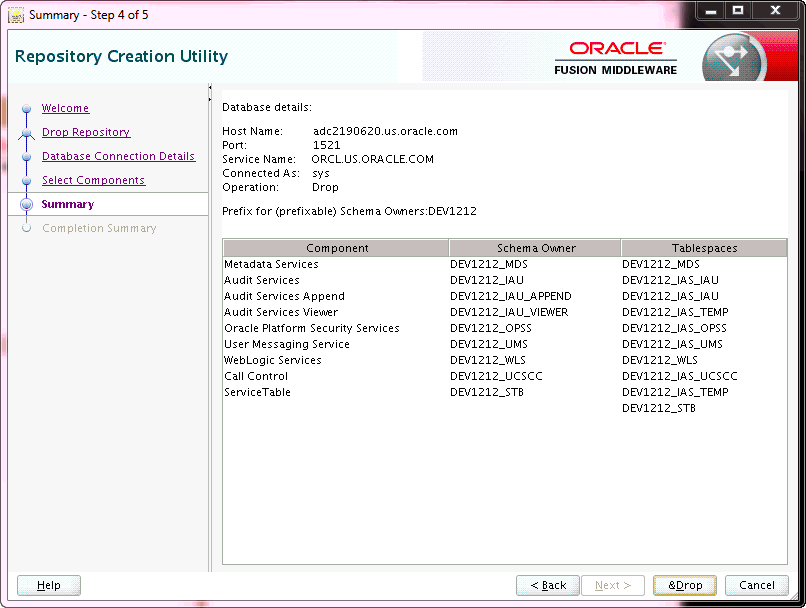Select the Call Control row
Viewport: 806px width, 608px height.
pos(505,376)
